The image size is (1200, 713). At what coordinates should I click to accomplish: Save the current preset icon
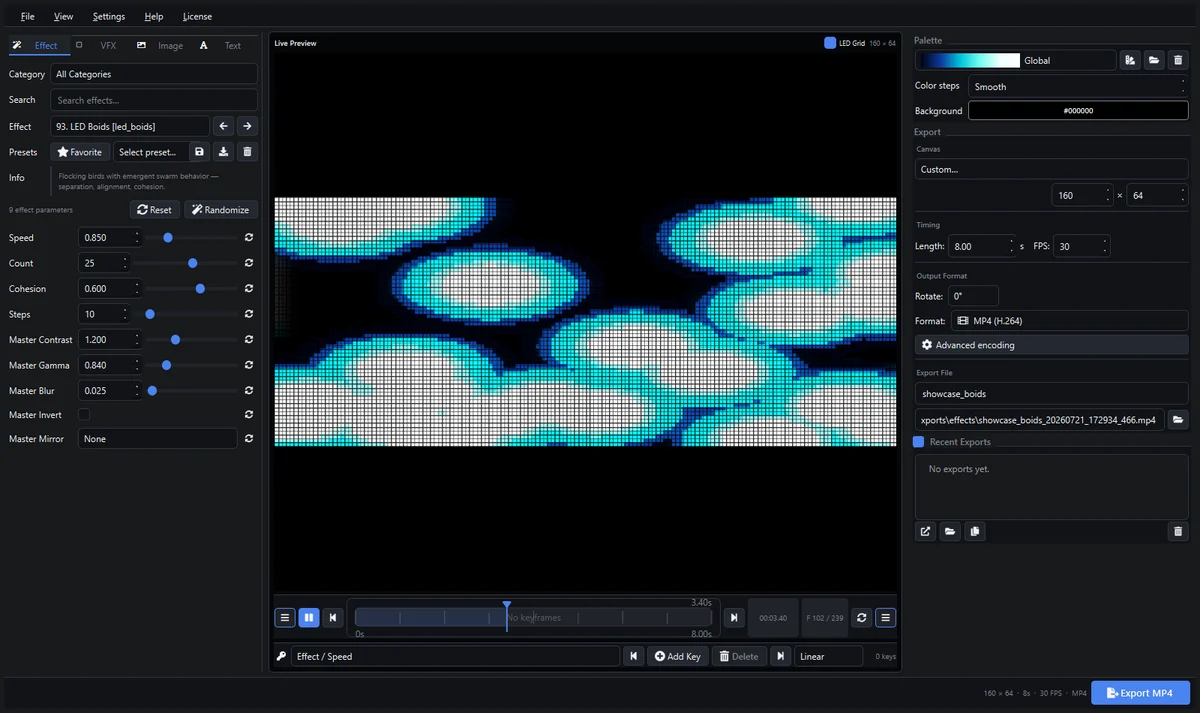(x=199, y=152)
